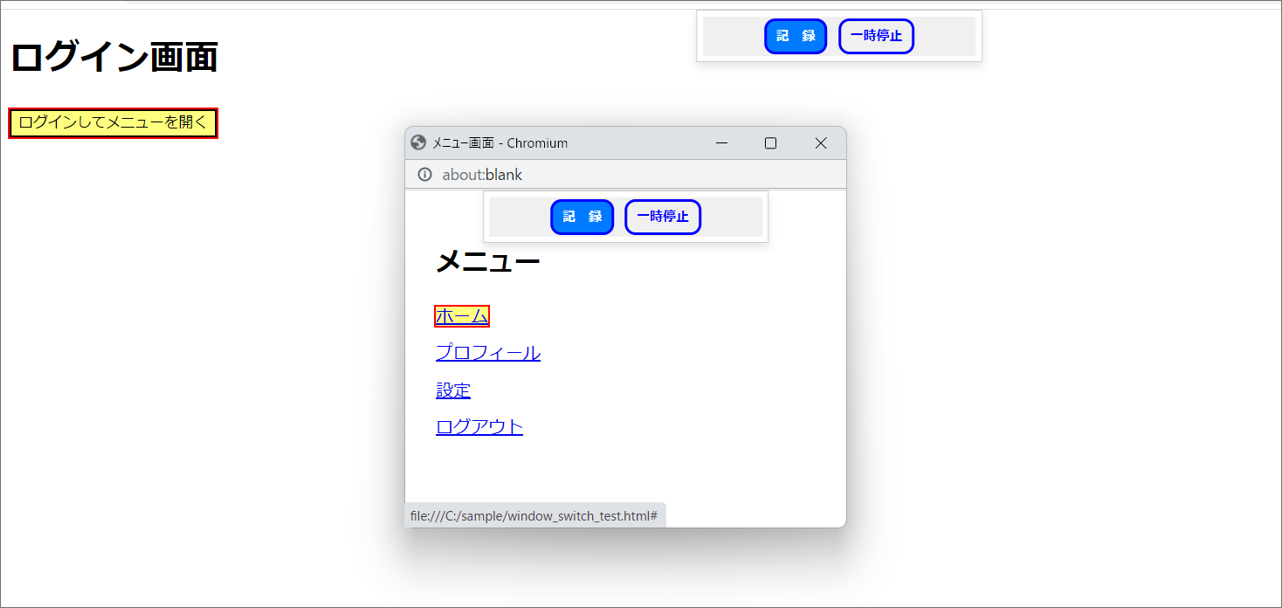Click the メニュー heading in the popup
The width and height of the screenshot is (1282, 608).
(x=487, y=262)
